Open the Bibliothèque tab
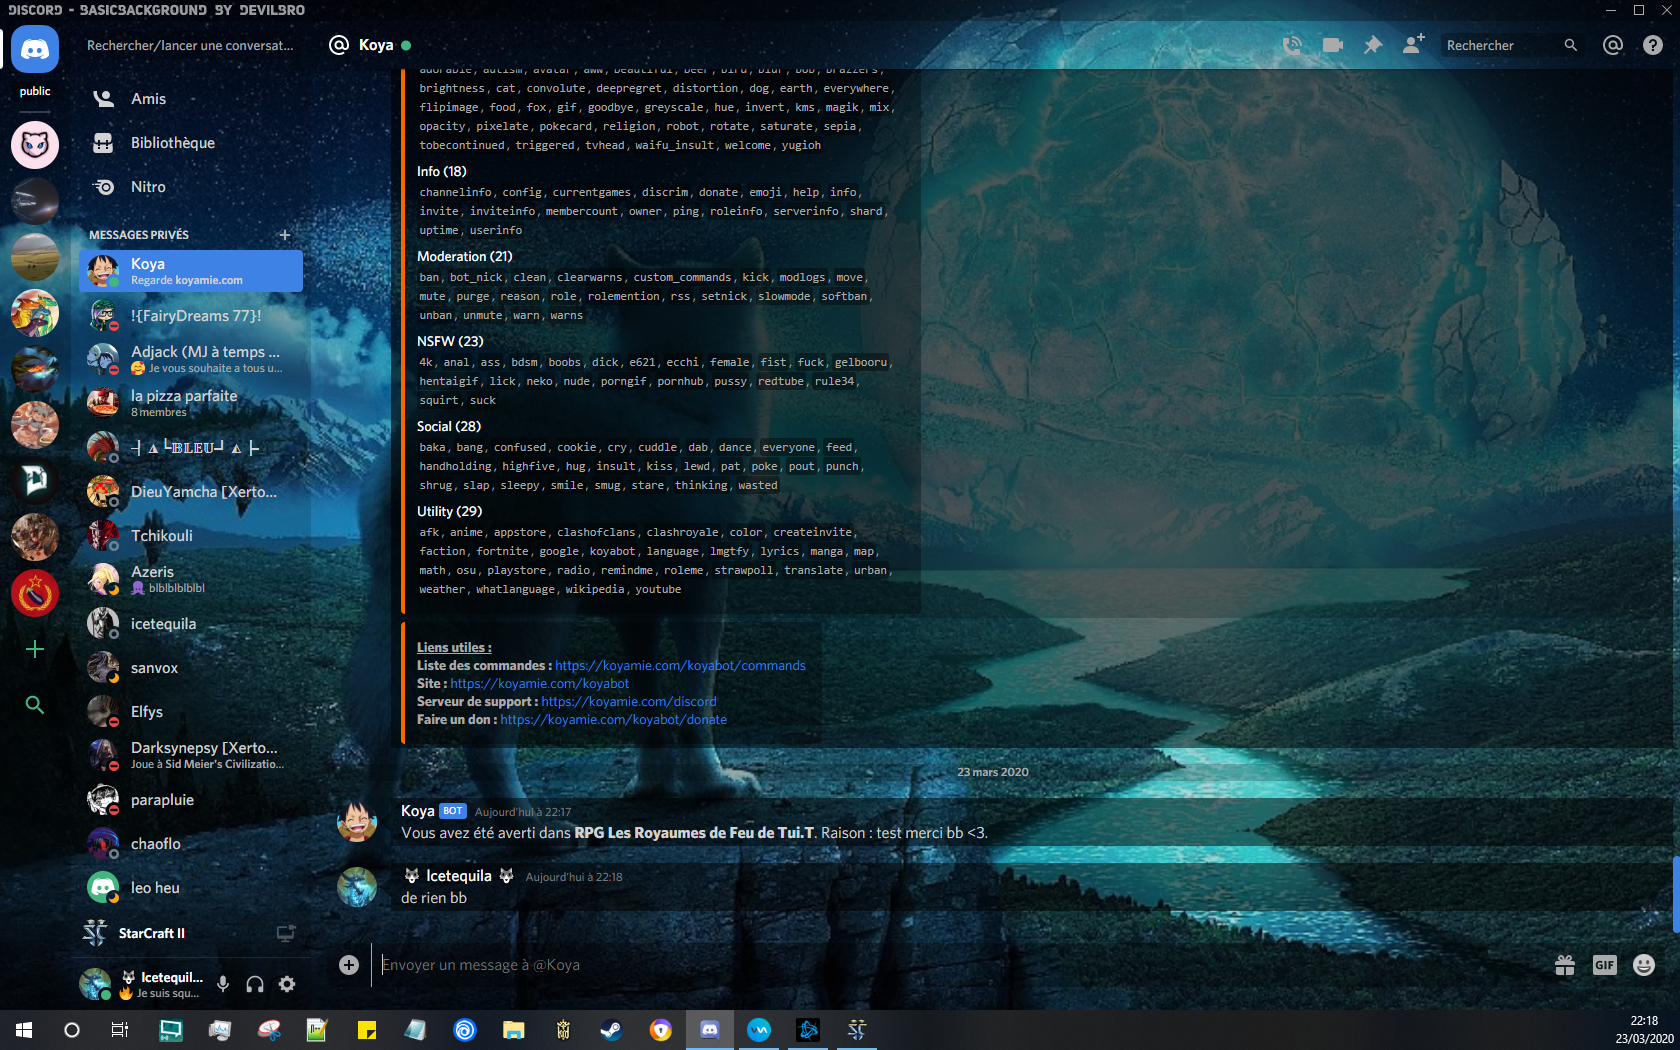Viewport: 1680px width, 1050px height. point(172,143)
